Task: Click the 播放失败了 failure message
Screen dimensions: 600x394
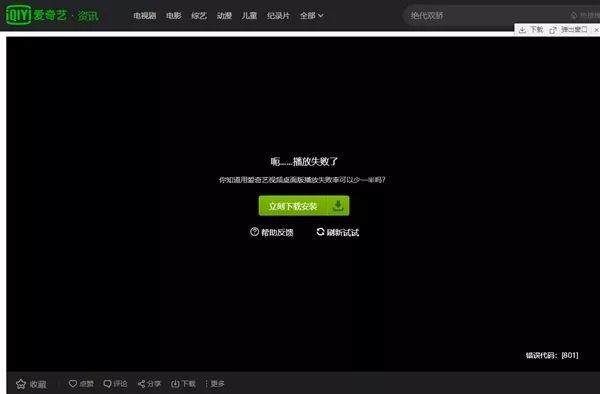Action: click(304, 161)
